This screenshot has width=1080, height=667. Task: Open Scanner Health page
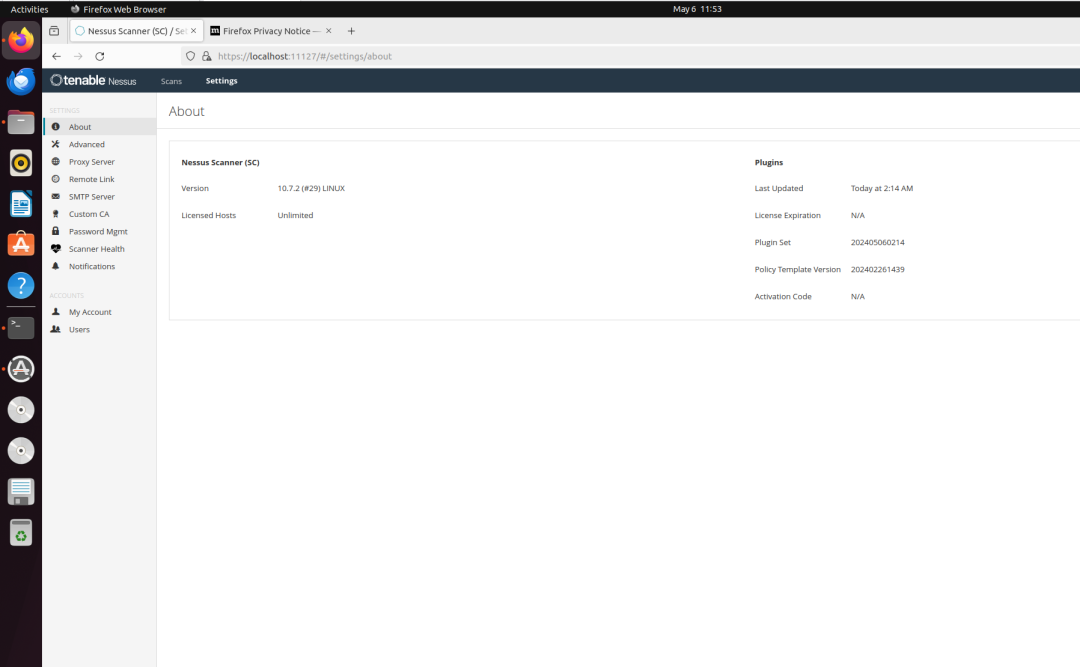[x=99, y=249]
